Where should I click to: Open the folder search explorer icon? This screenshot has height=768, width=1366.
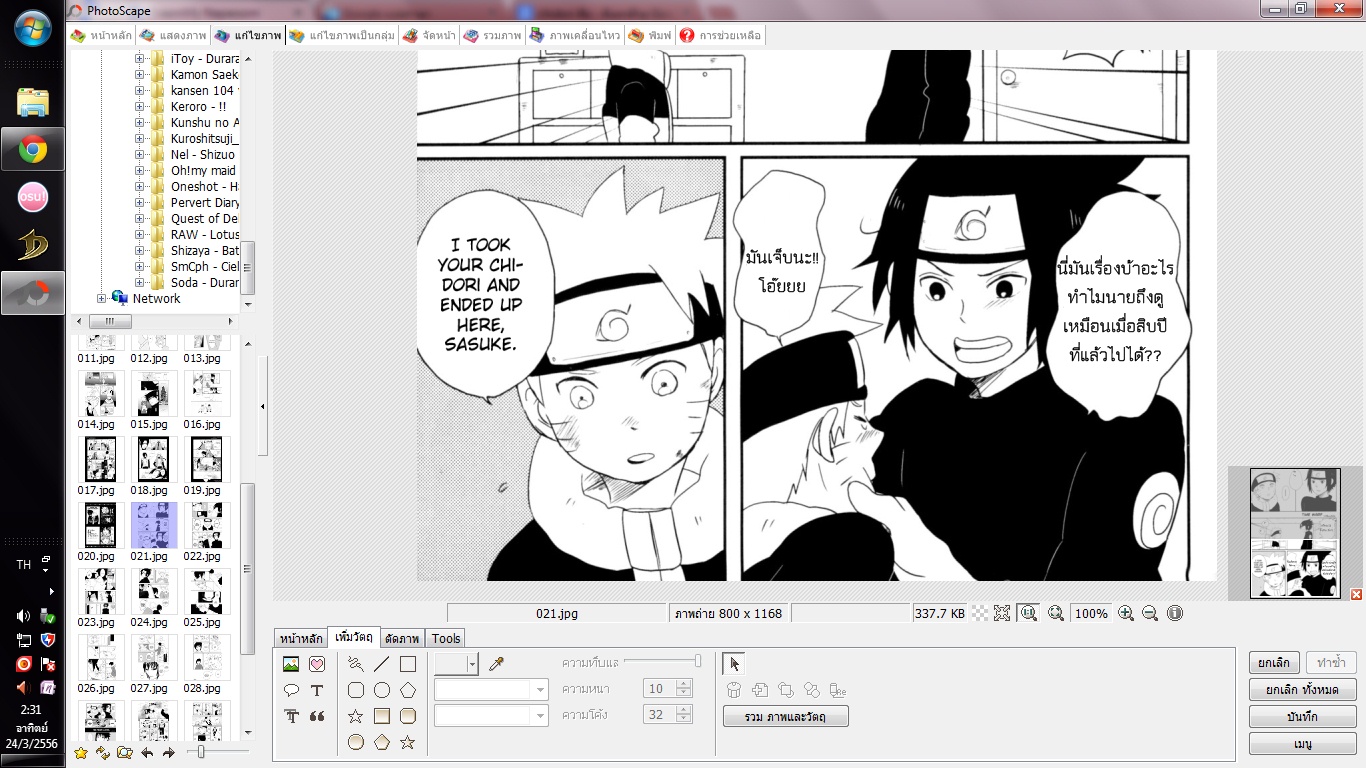coord(125,753)
